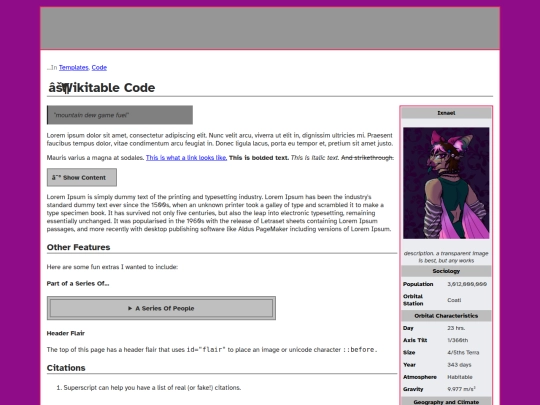540x405 pixels.
Task: Click the Citations heading
Action: (66, 368)
